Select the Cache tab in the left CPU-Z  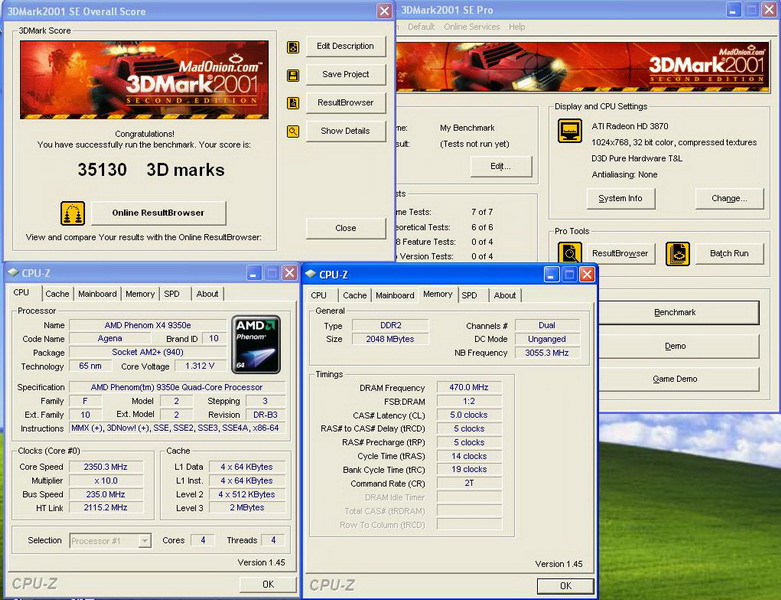57,294
